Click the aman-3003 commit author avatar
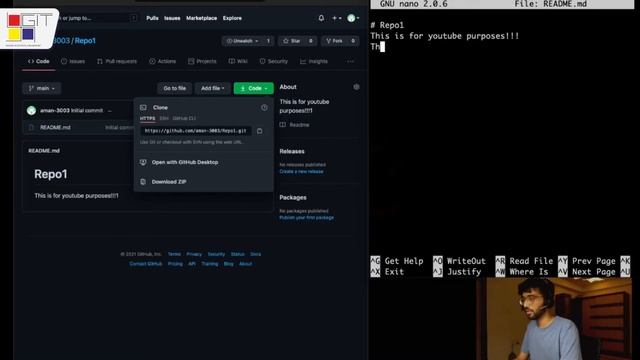The image size is (640, 360). [x=31, y=110]
